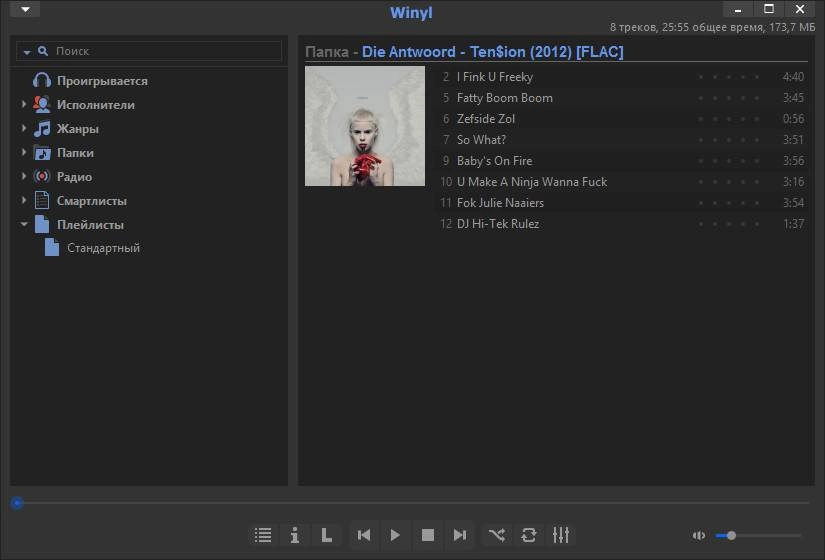825x560 pixels.
Task: Toggle shuffle mode
Action: click(x=497, y=535)
